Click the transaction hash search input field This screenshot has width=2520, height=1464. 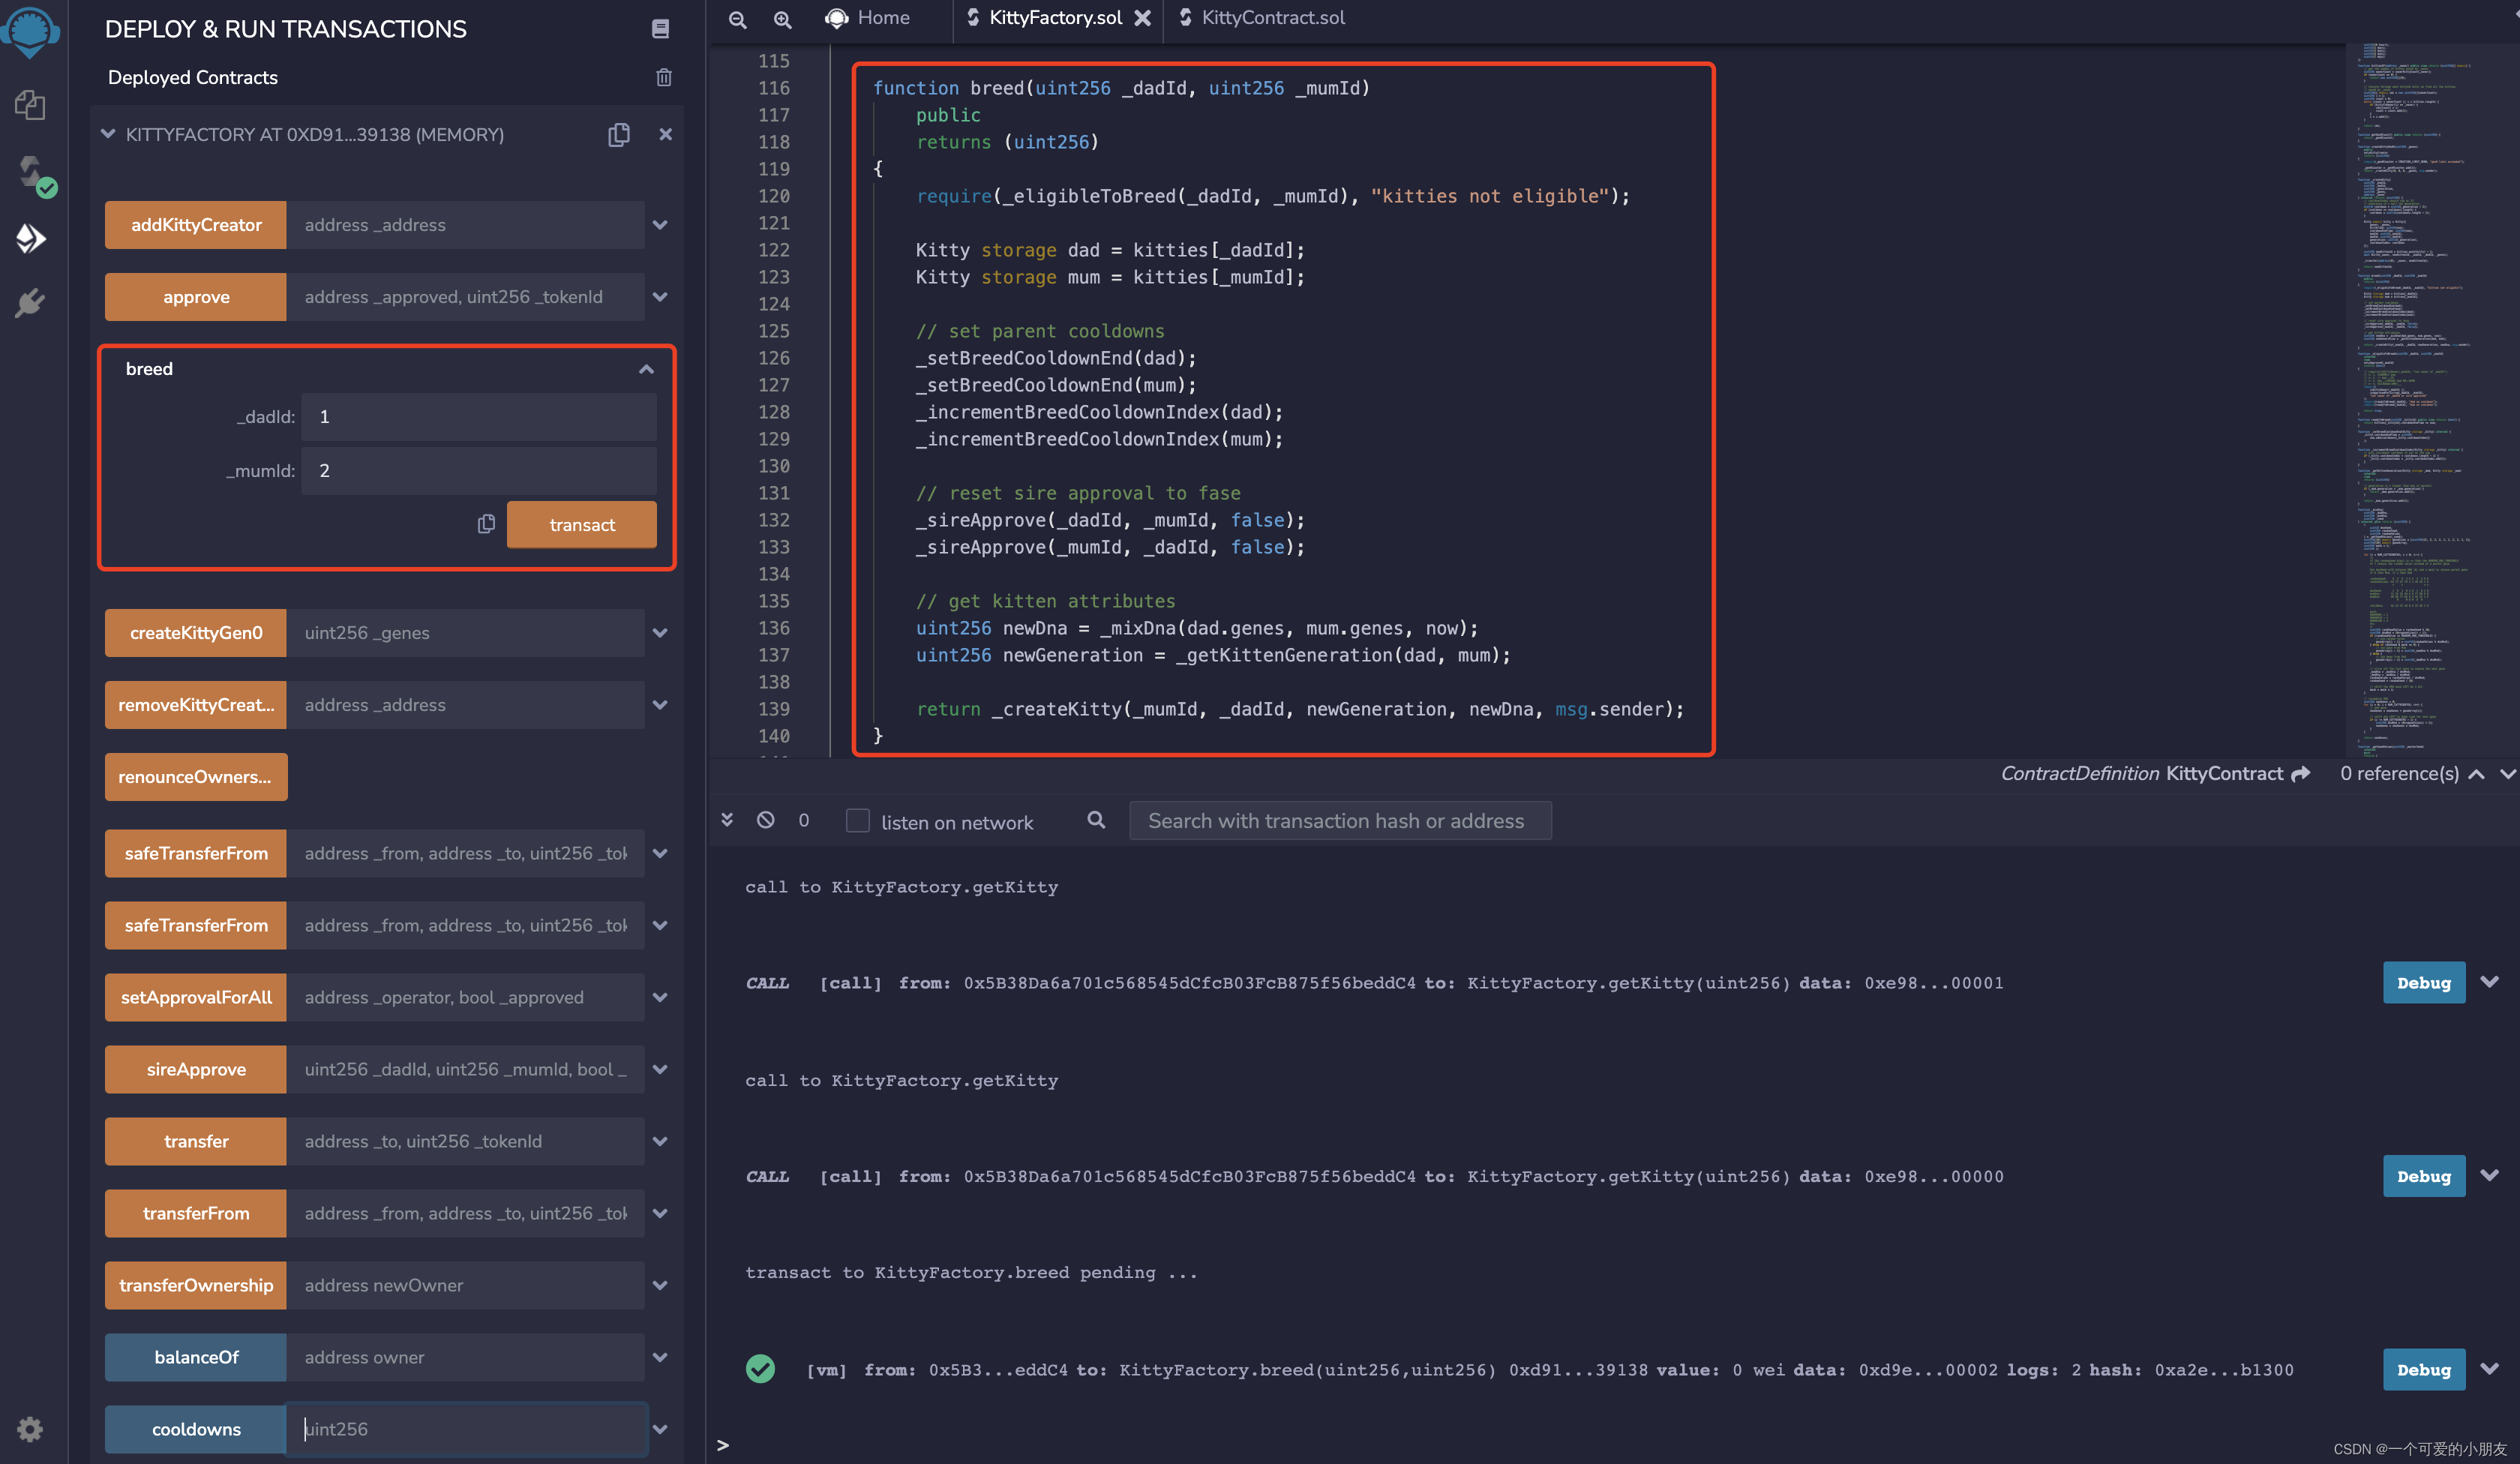[1335, 821]
